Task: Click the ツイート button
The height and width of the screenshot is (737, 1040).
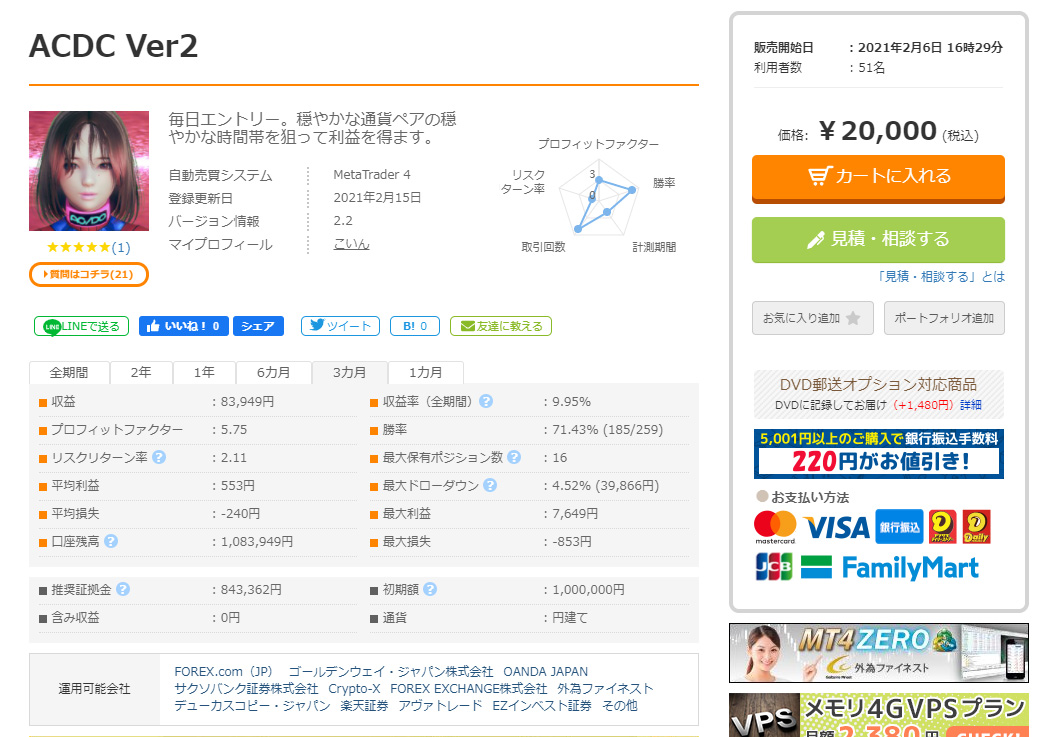Action: coord(340,326)
